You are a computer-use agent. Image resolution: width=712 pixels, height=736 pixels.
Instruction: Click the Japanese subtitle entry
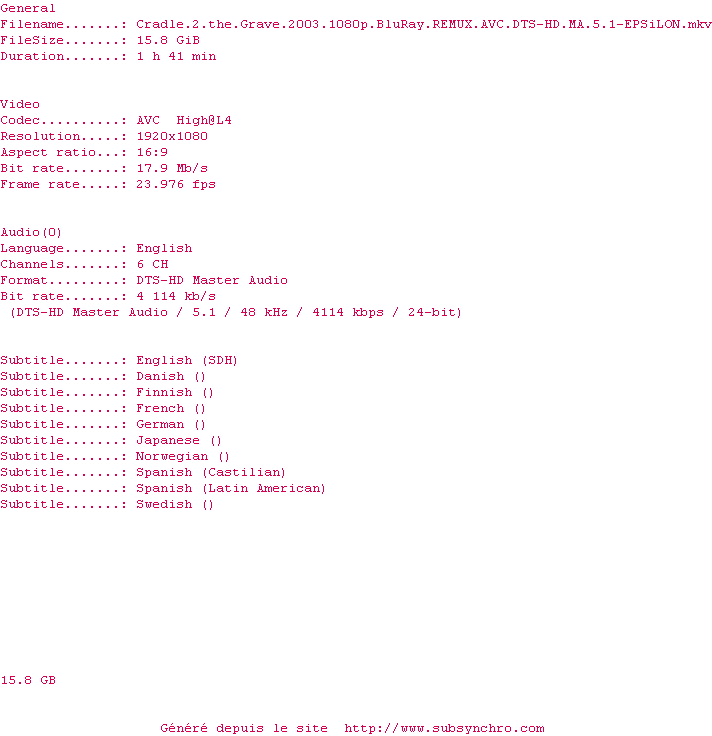[x=111, y=440]
